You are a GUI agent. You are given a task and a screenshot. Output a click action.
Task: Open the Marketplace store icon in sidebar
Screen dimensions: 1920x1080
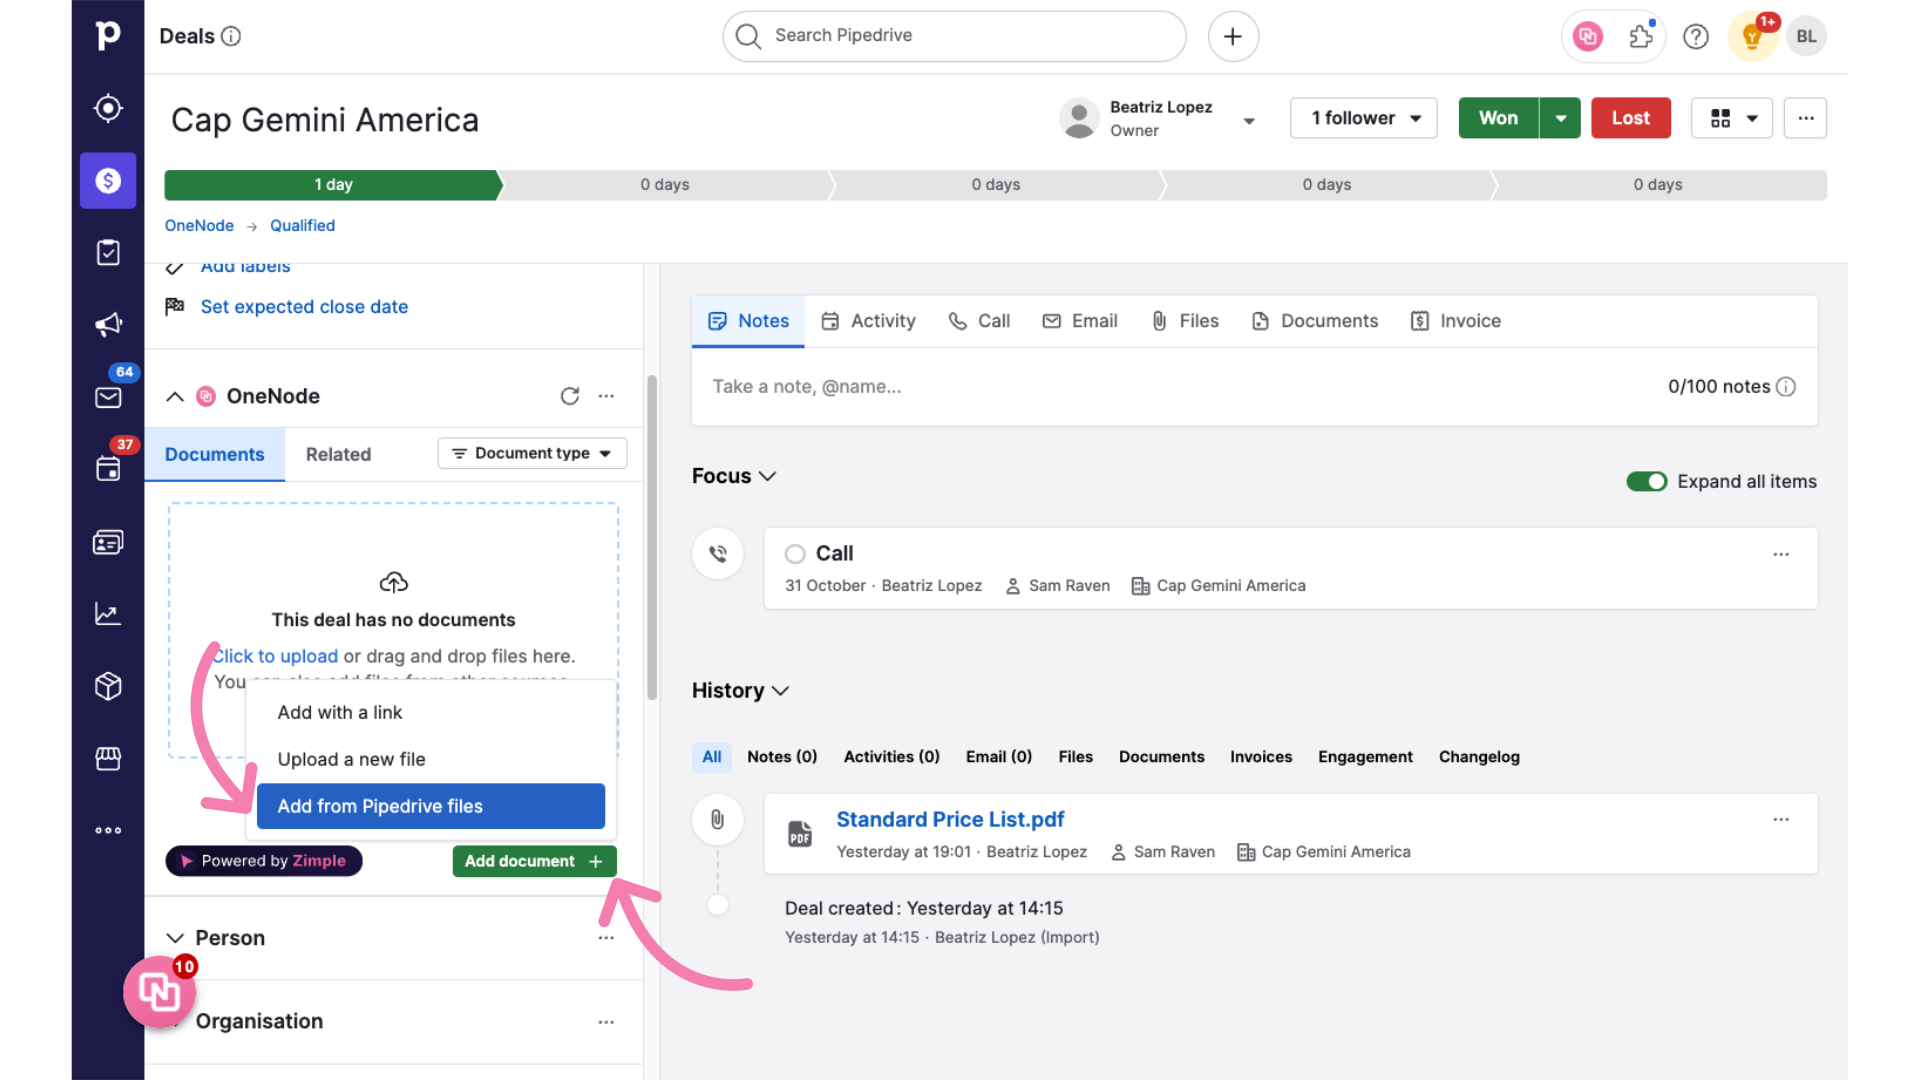(108, 758)
